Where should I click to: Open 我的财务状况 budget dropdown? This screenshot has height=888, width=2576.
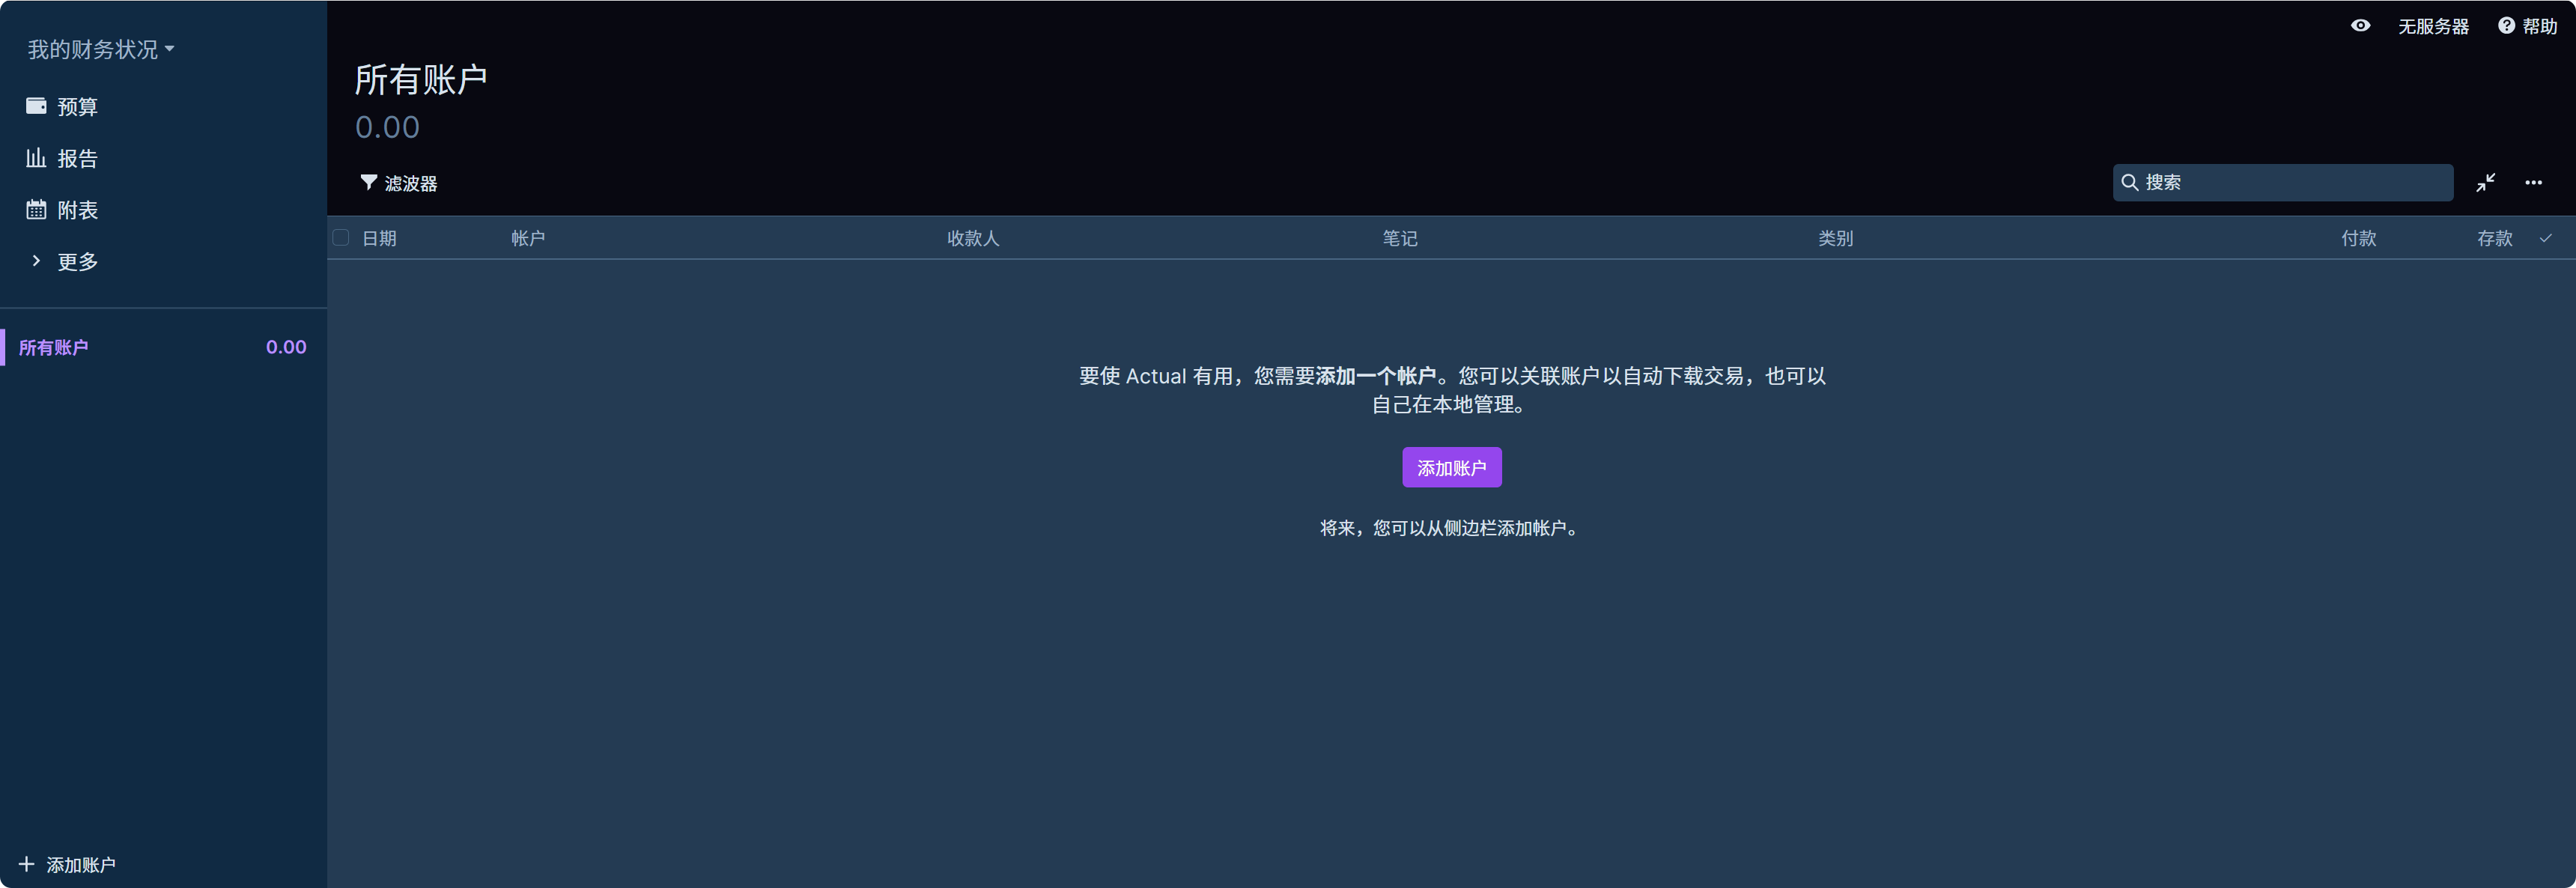pyautogui.click(x=100, y=49)
